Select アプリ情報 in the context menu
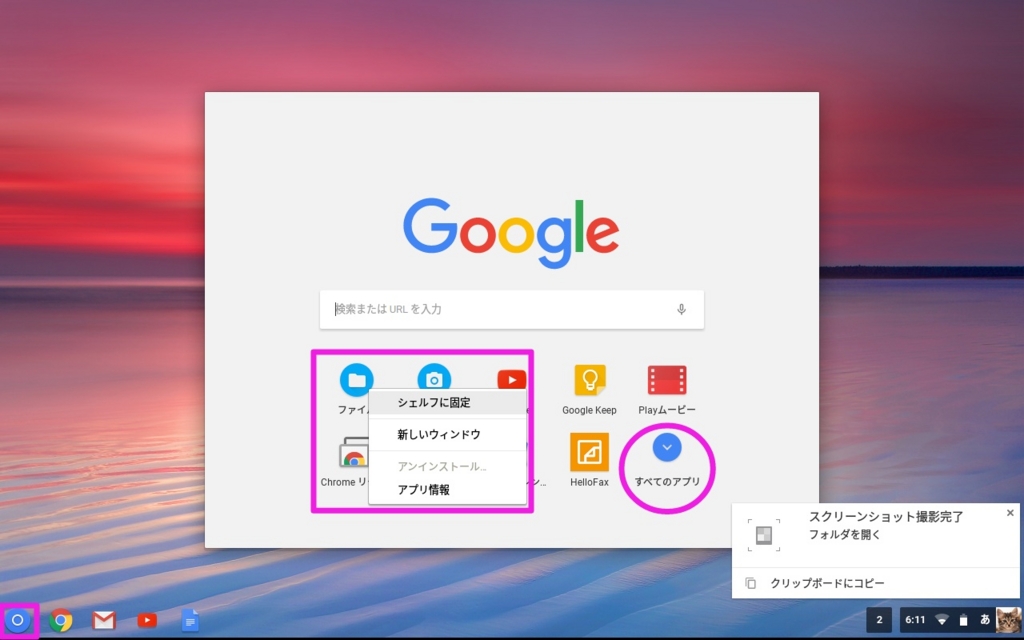The height and width of the screenshot is (640, 1024). [447, 490]
